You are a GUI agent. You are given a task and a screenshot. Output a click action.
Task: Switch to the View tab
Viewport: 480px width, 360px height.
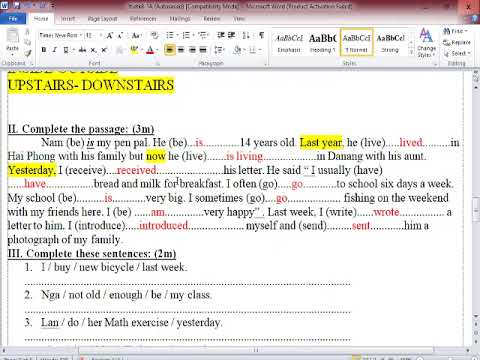coord(239,19)
